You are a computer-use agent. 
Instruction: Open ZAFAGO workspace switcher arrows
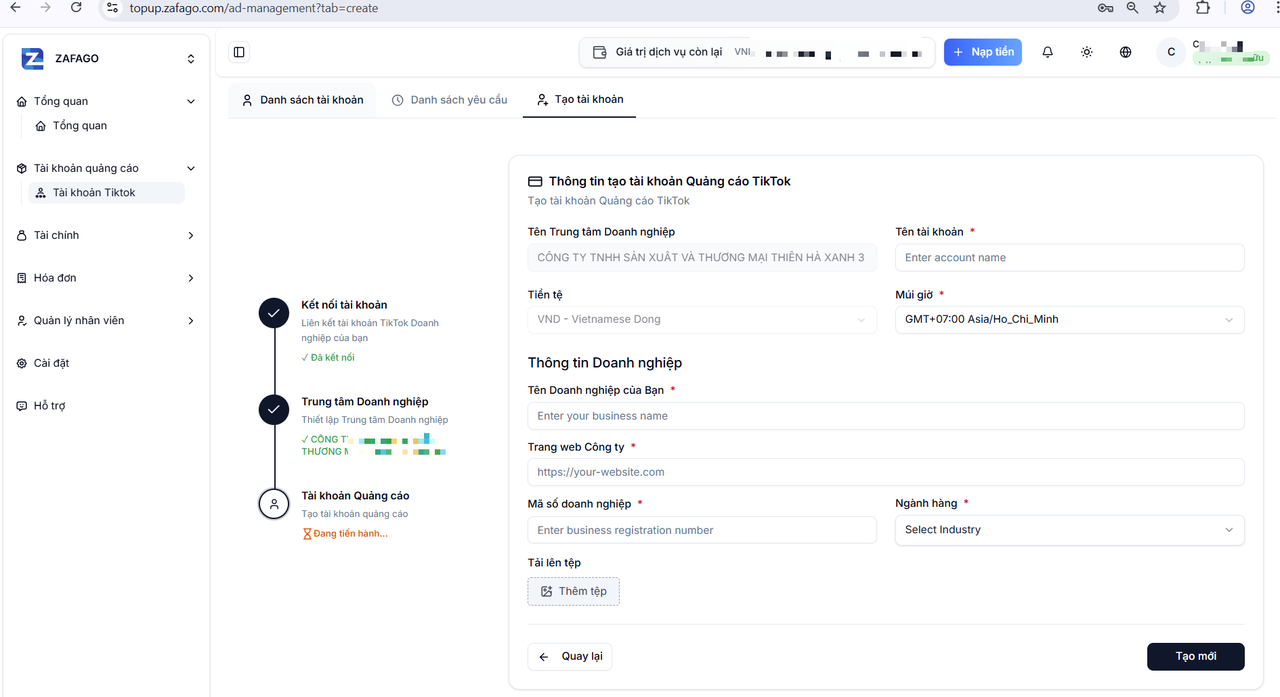tap(191, 59)
